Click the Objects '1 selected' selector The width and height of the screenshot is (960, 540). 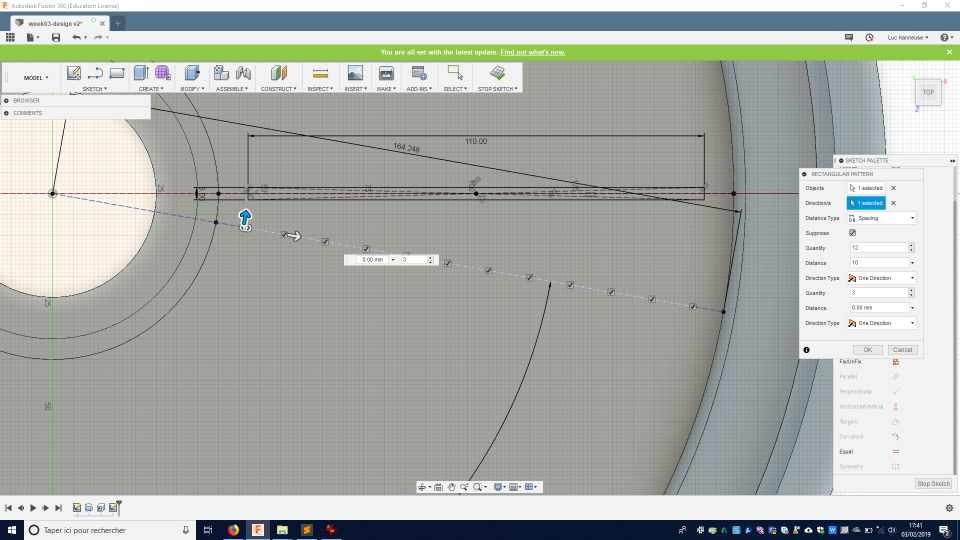click(x=866, y=188)
